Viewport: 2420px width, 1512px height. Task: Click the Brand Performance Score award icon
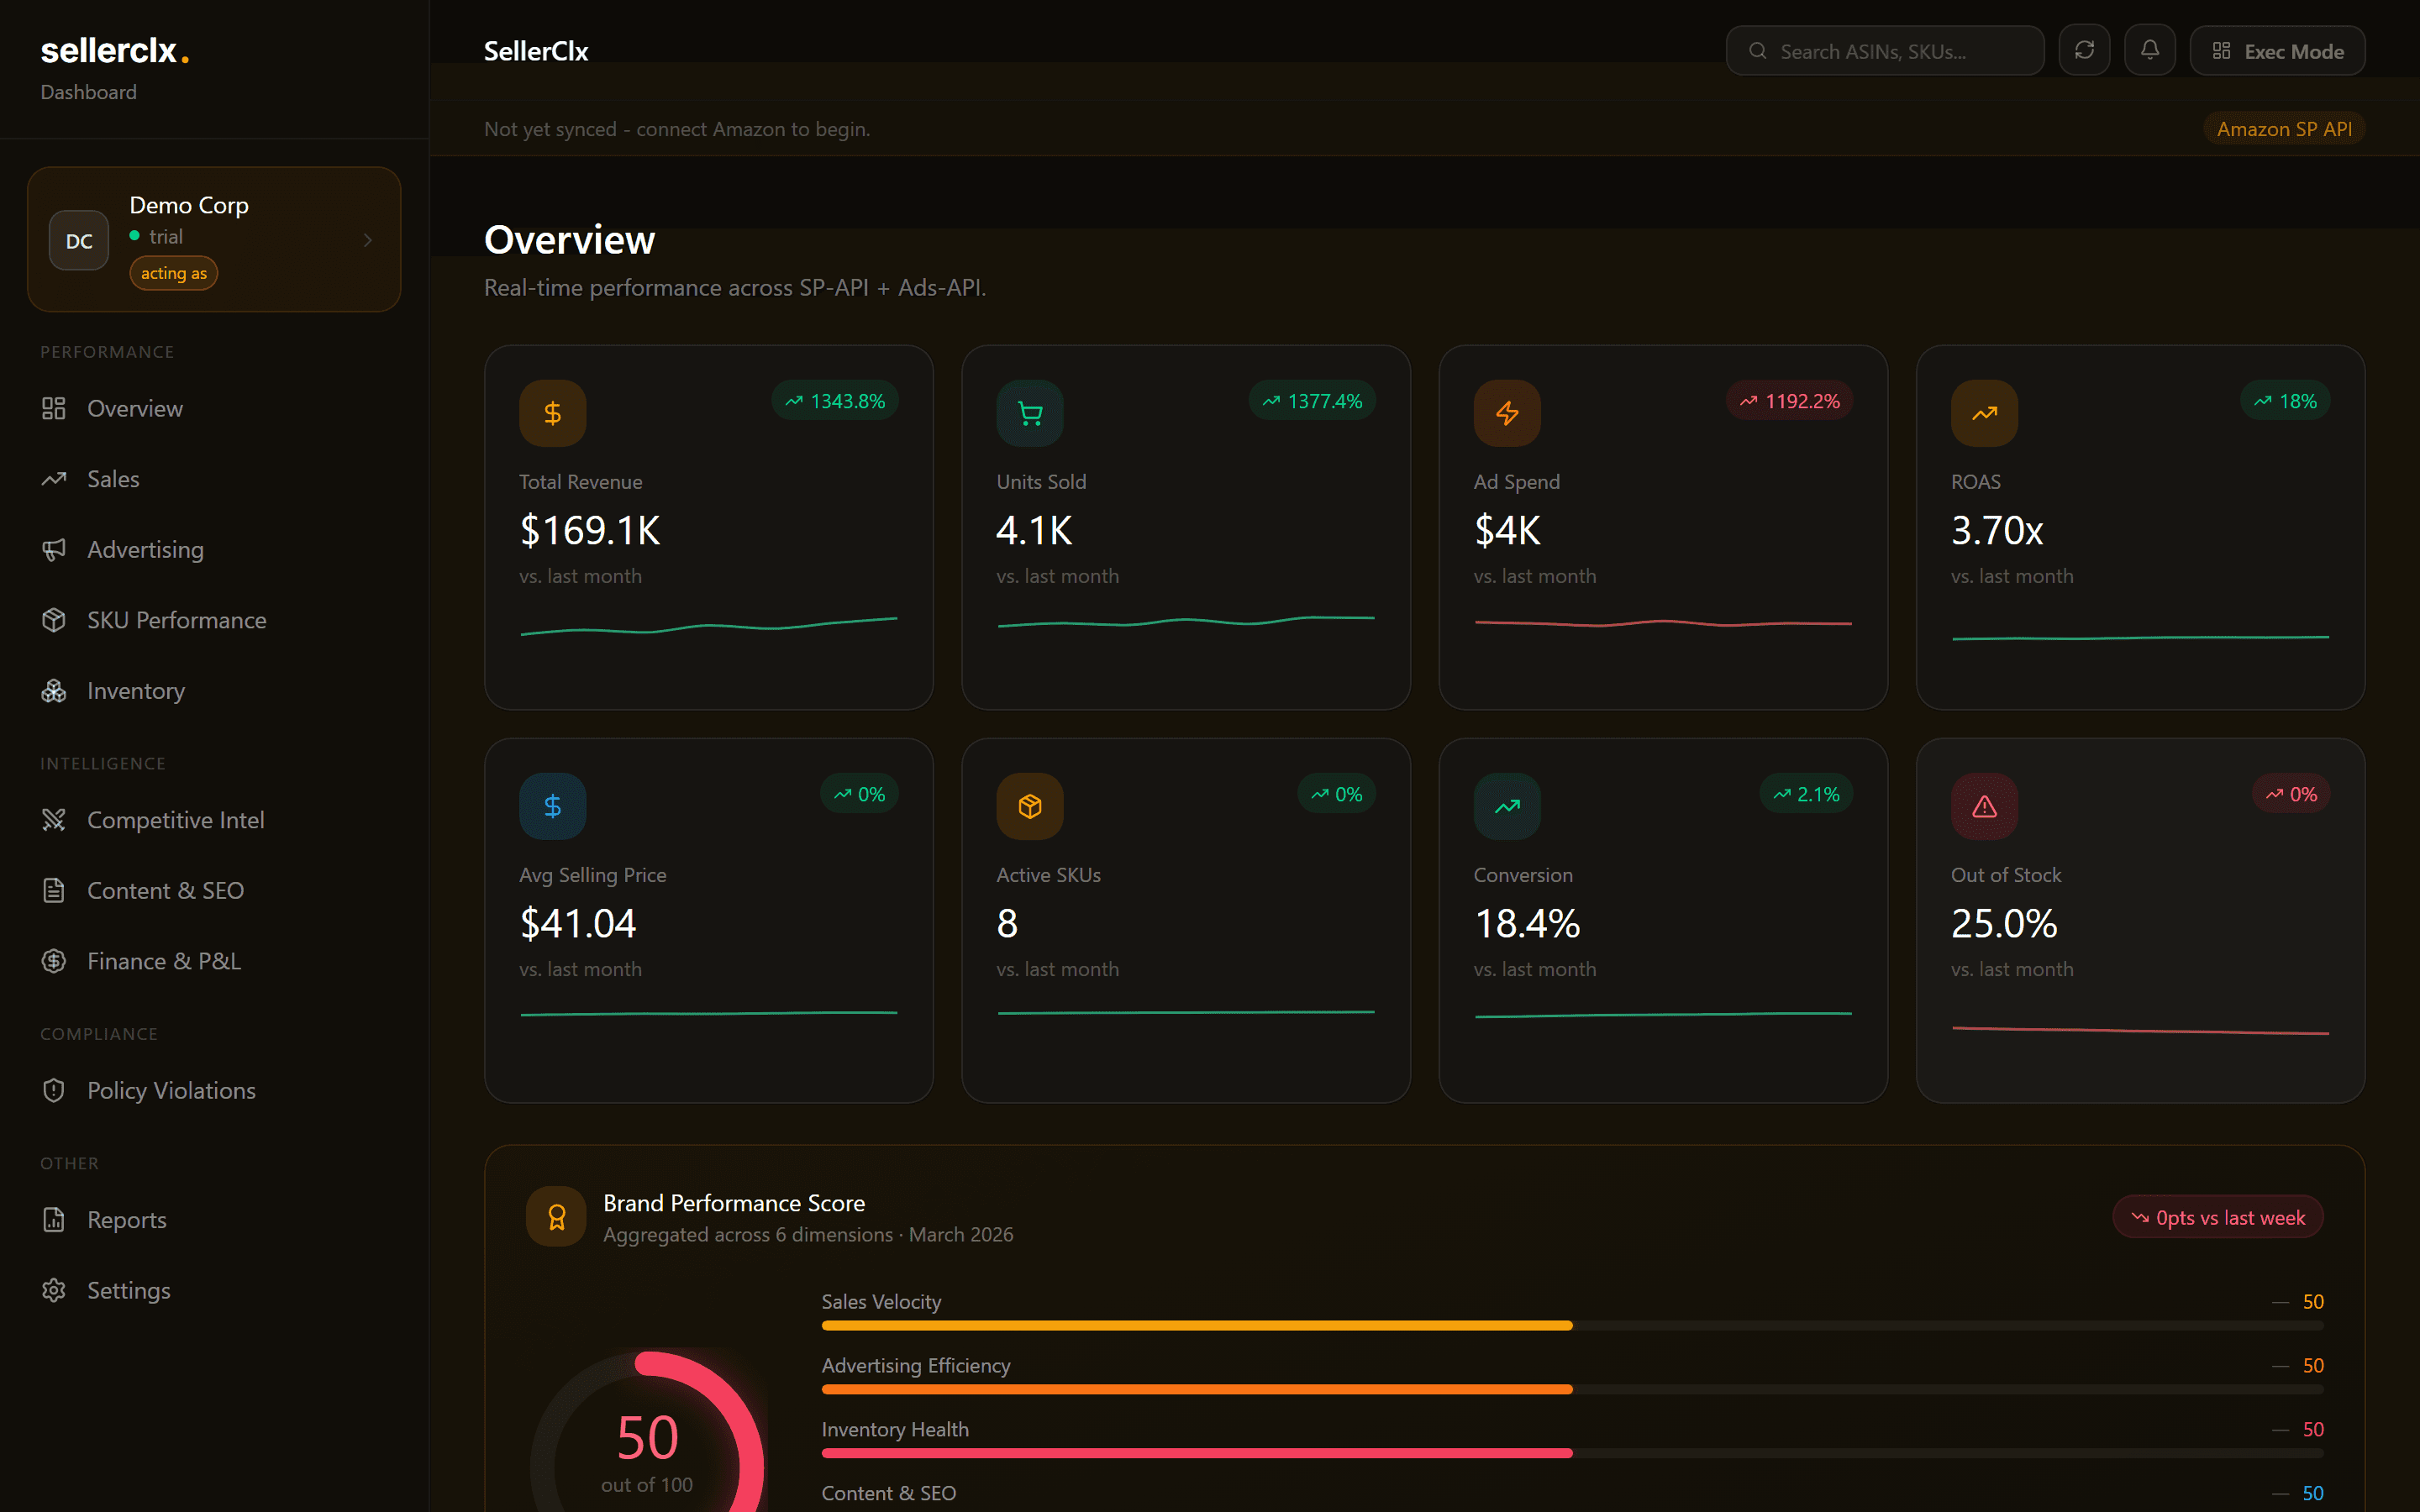557,1216
